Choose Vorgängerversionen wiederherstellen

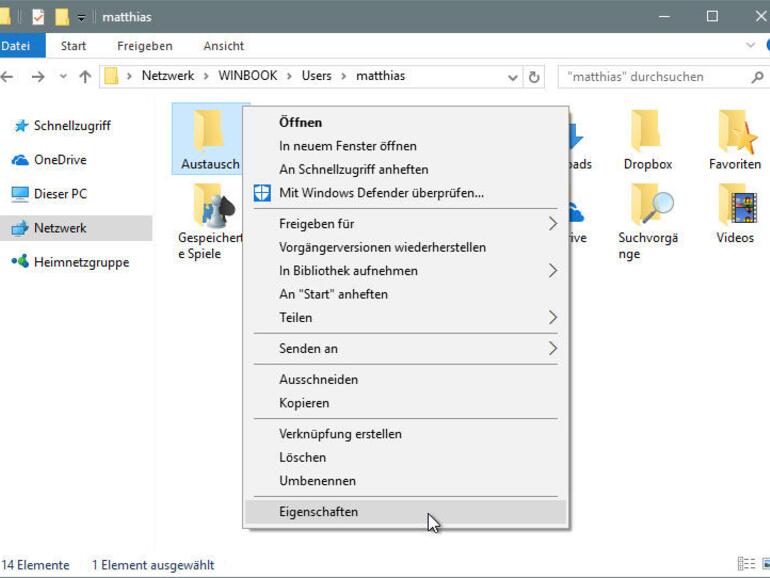(406, 248)
